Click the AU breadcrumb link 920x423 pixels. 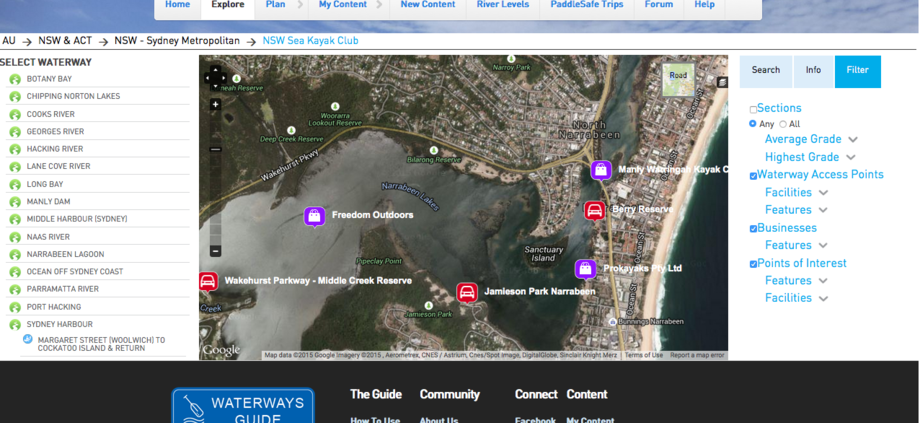tap(9, 40)
